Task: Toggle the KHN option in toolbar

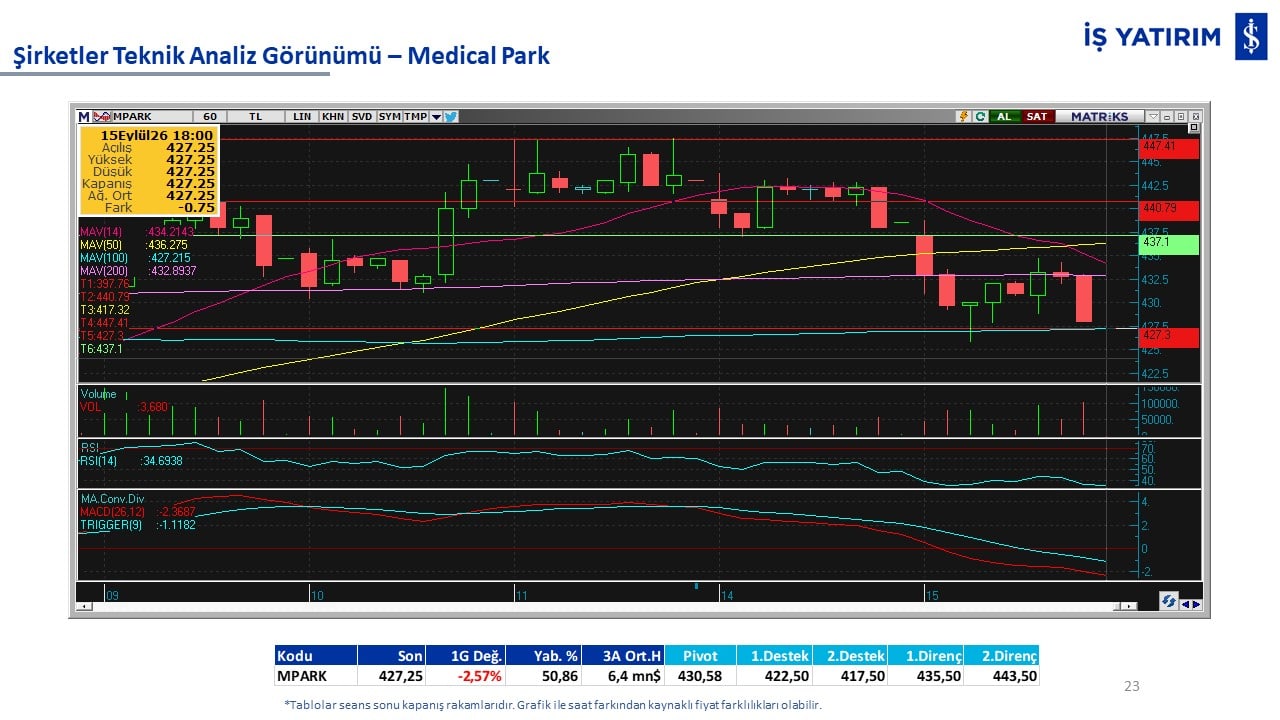Action: pos(333,116)
